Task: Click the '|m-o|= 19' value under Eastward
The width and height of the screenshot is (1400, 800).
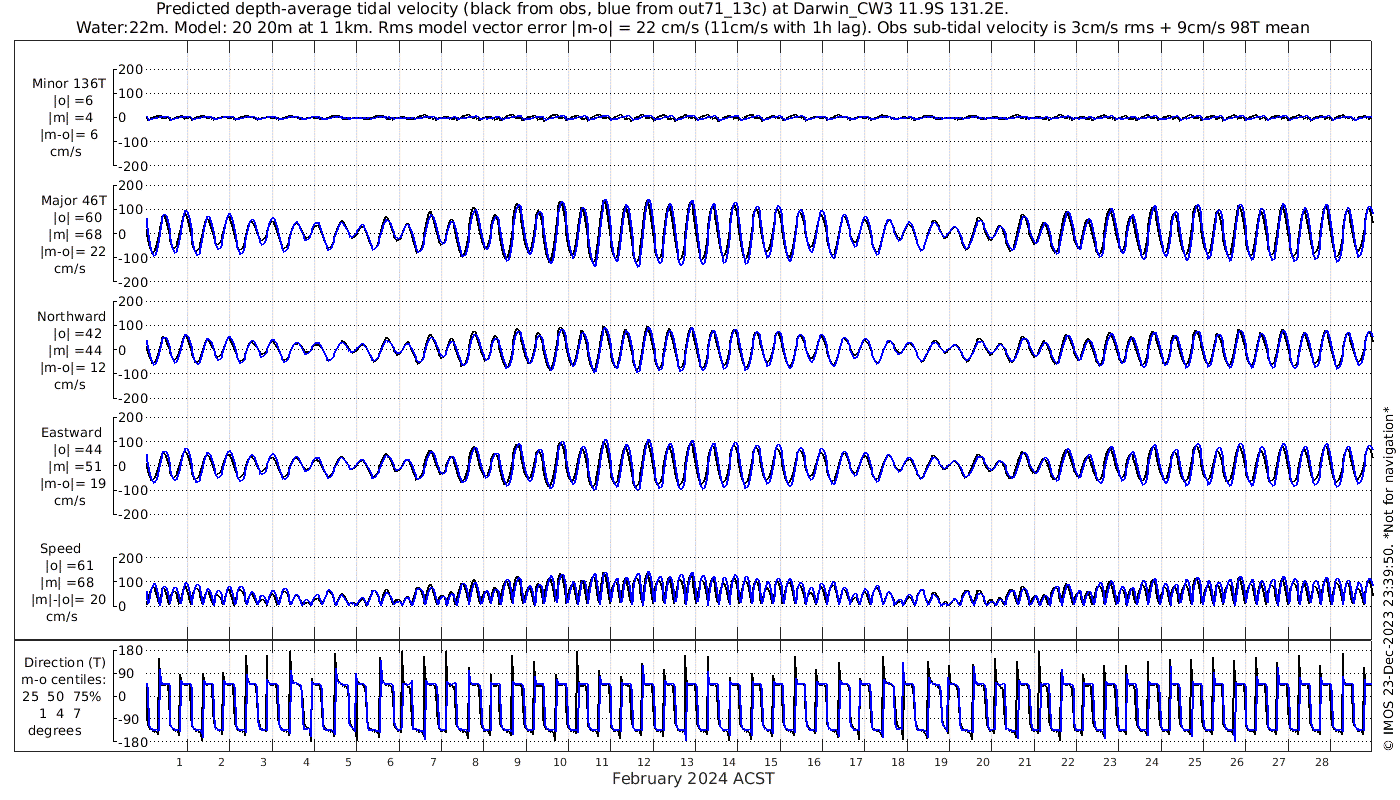Action: pyautogui.click(x=72, y=483)
